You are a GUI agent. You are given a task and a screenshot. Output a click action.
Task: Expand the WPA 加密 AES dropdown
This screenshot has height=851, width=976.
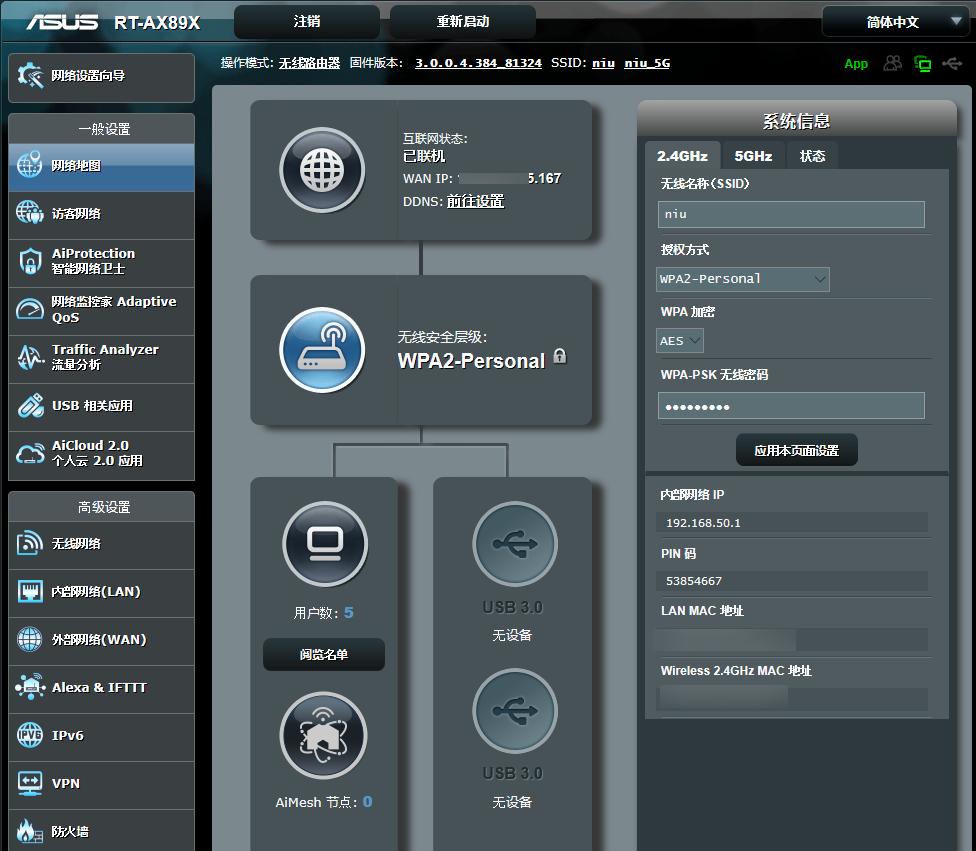[x=680, y=341]
